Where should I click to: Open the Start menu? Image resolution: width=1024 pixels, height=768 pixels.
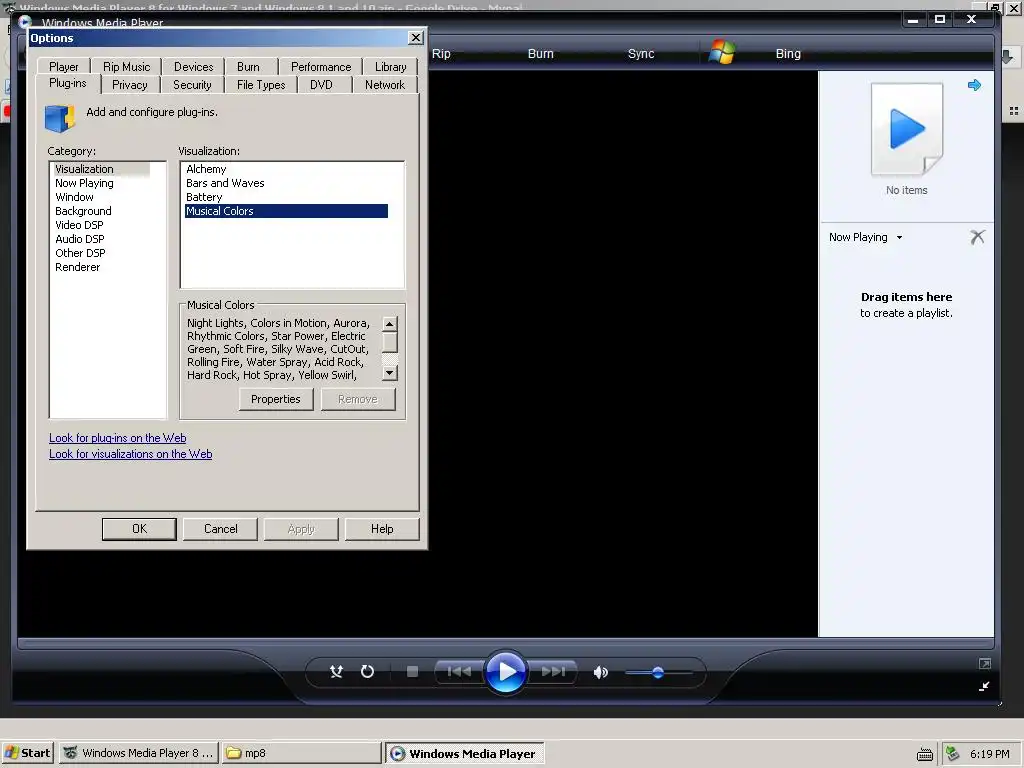[27, 753]
